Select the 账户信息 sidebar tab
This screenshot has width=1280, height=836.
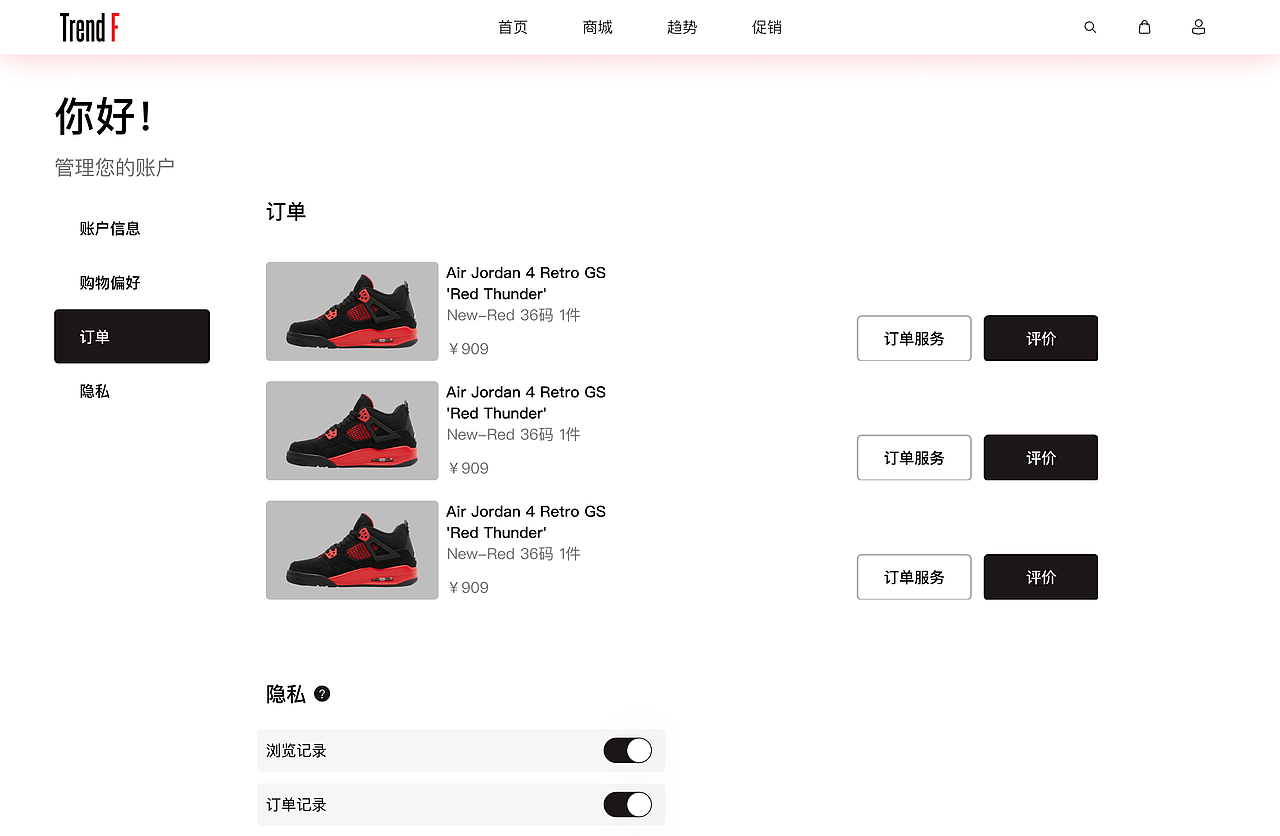[110, 228]
